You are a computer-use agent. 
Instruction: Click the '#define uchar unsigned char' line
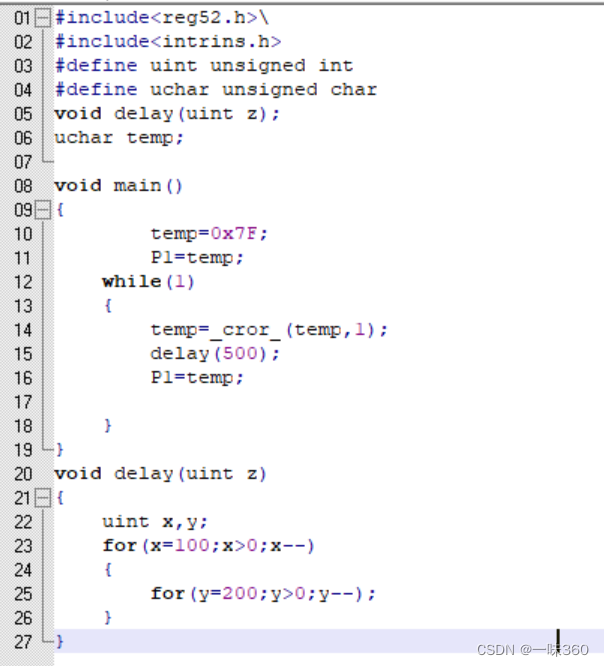(x=216, y=90)
